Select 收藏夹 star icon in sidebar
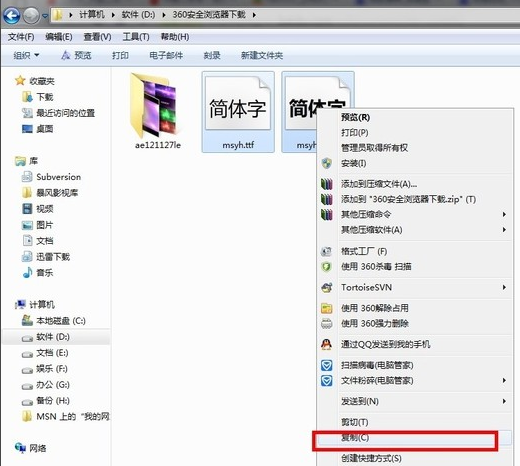520x466 pixels. (x=20, y=80)
